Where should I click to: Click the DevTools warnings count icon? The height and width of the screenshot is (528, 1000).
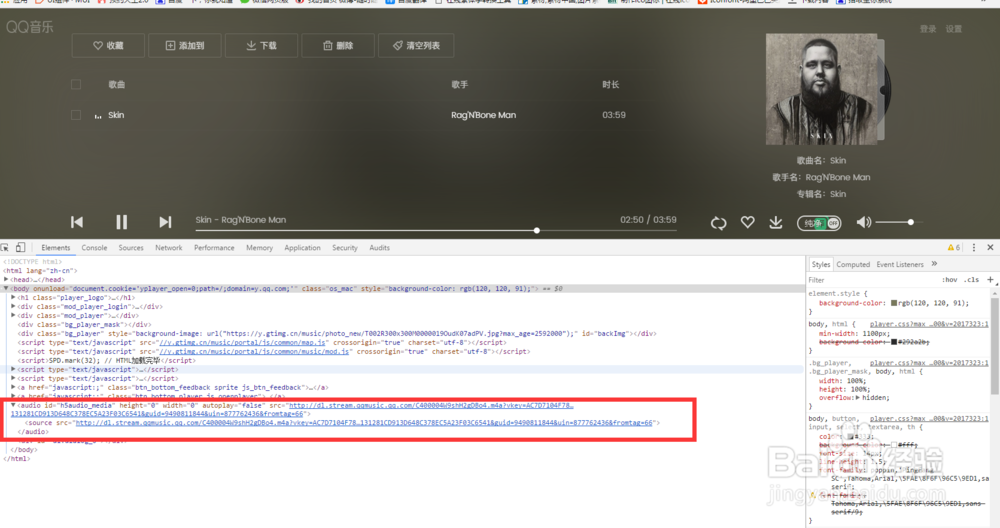click(953, 247)
